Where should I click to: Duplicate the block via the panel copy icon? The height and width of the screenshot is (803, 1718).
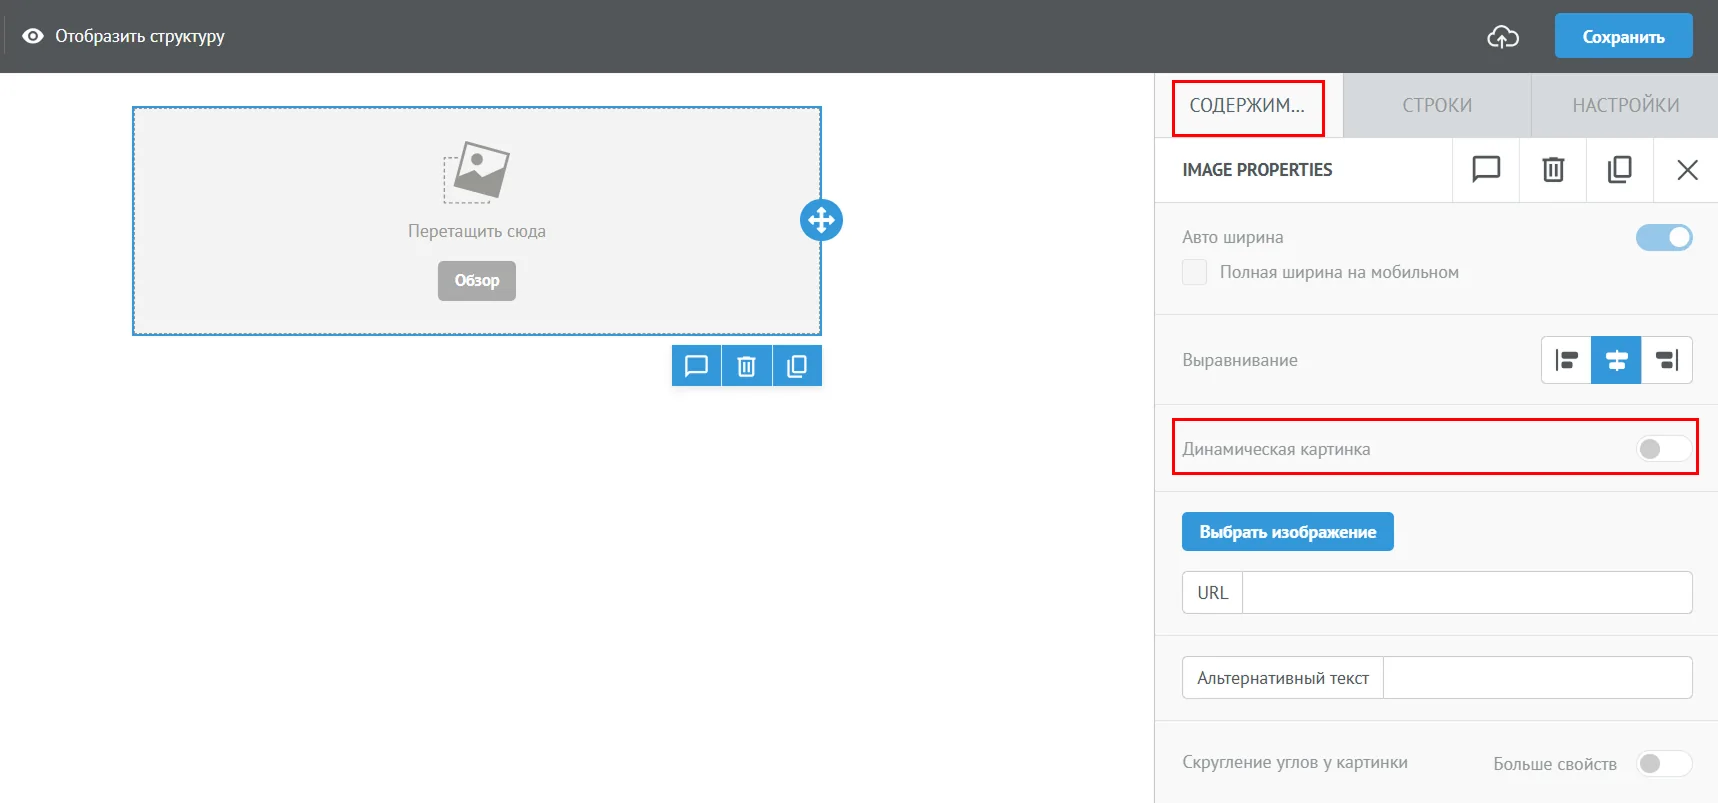(1620, 170)
